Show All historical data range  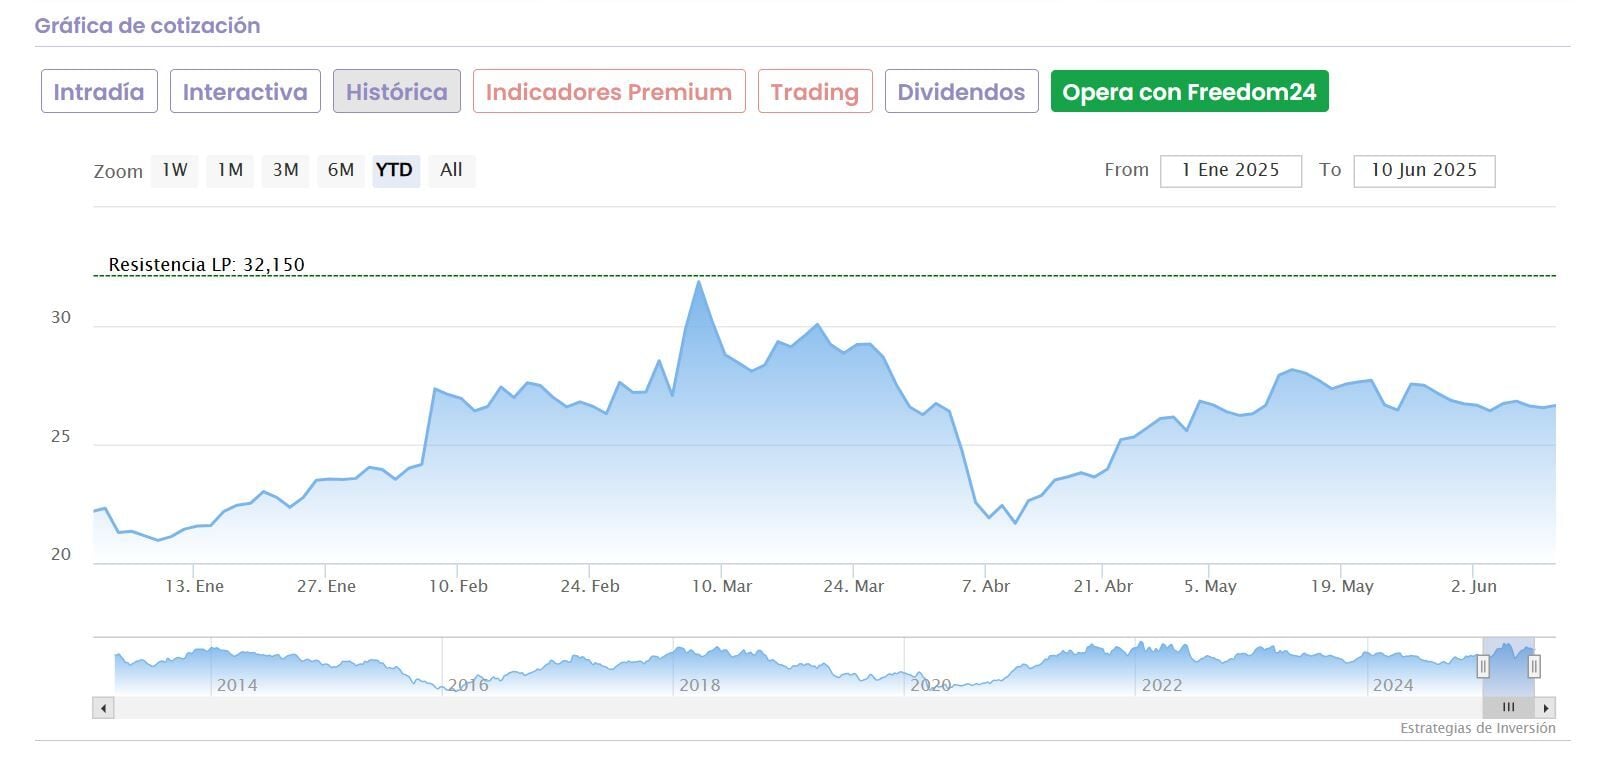click(451, 170)
